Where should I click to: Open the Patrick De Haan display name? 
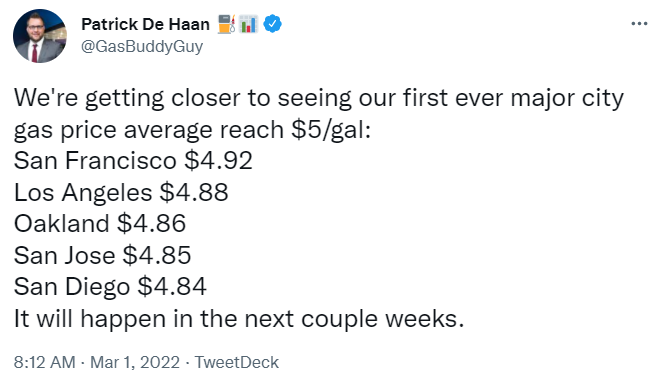[x=145, y=24]
